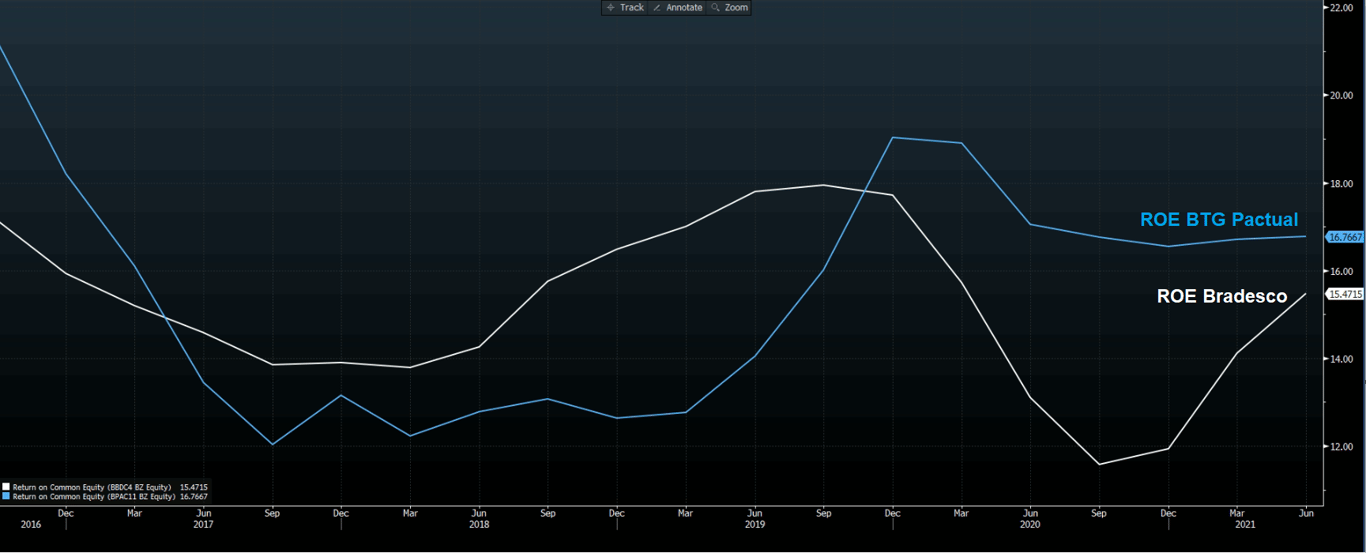Image resolution: width=1366 pixels, height=553 pixels.
Task: Click the 20.00 y-axis label
Action: (x=1340, y=96)
